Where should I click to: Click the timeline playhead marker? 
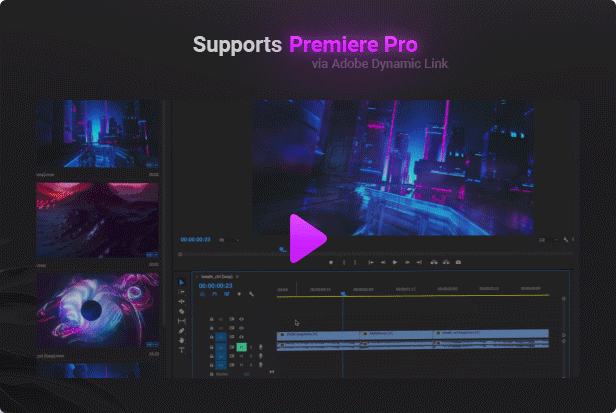click(x=343, y=294)
